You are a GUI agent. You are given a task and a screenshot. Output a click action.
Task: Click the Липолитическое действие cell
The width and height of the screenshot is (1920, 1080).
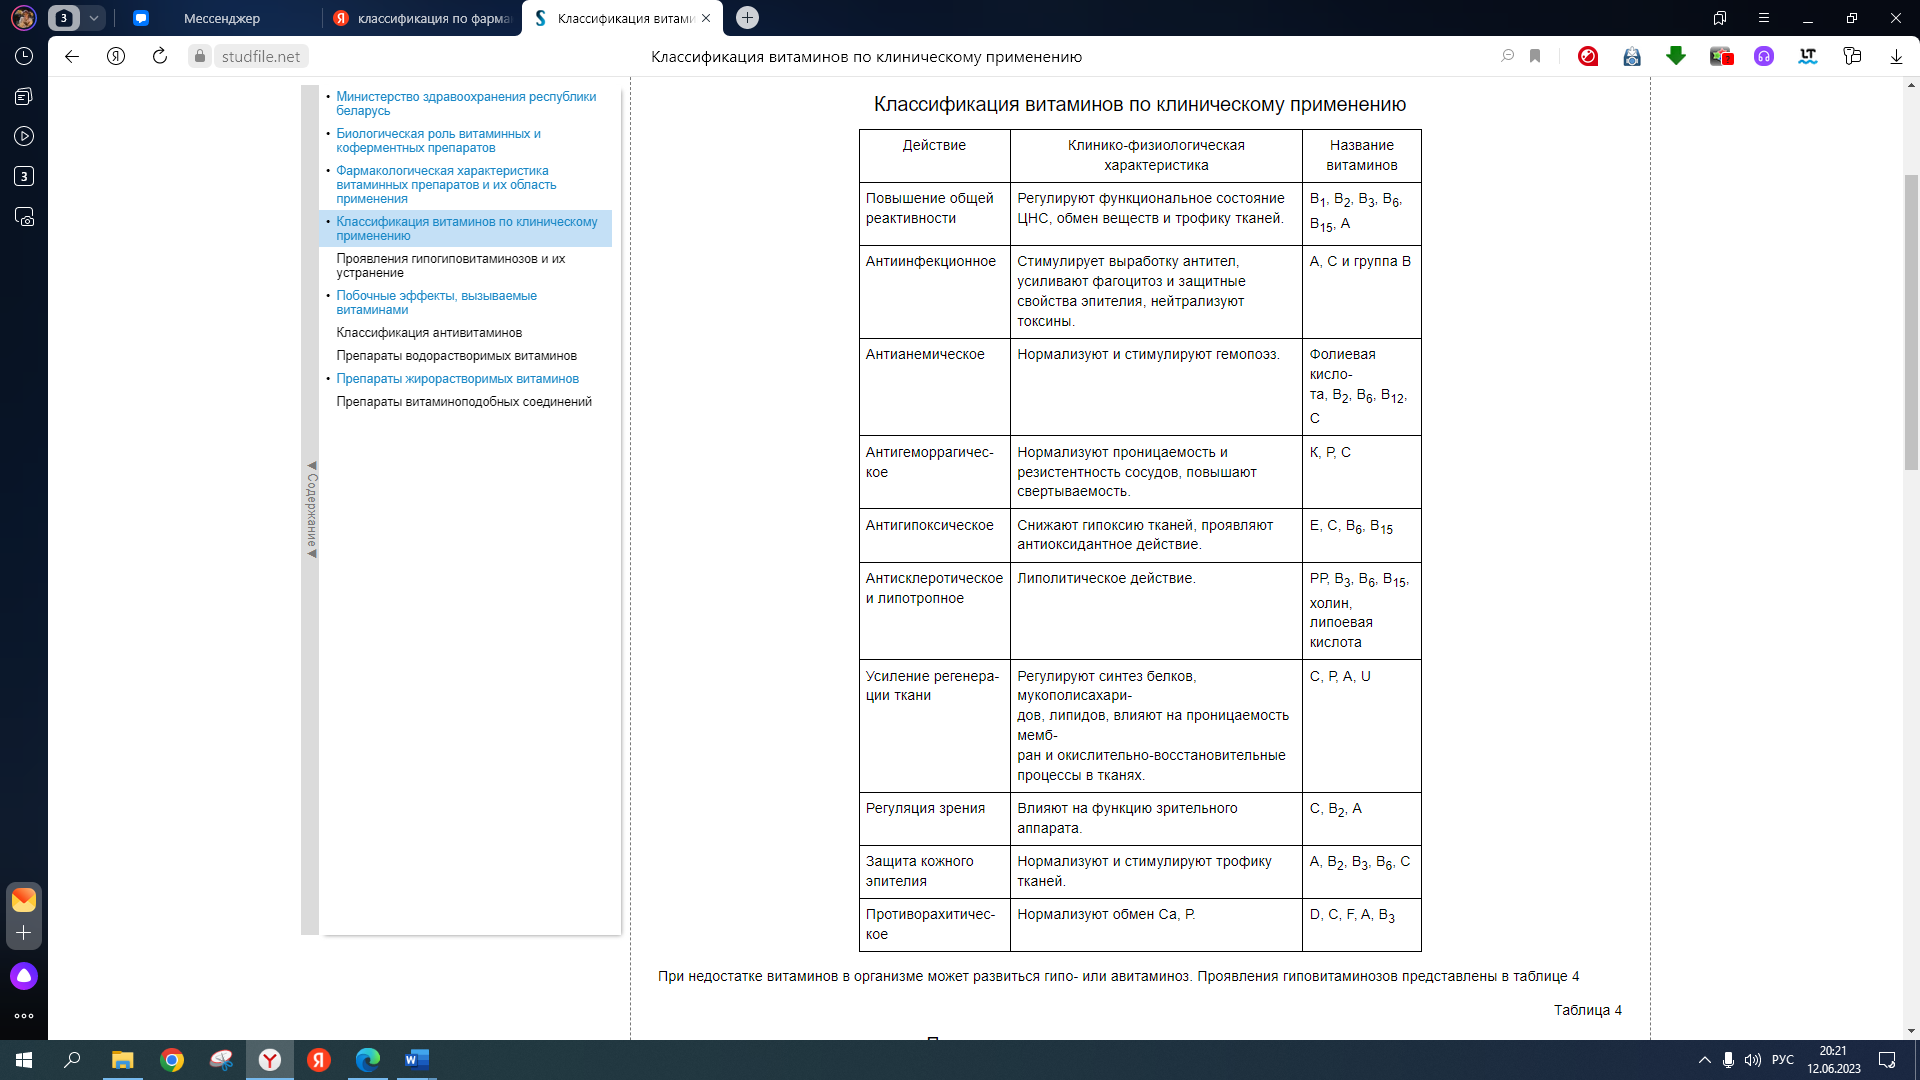point(1156,611)
